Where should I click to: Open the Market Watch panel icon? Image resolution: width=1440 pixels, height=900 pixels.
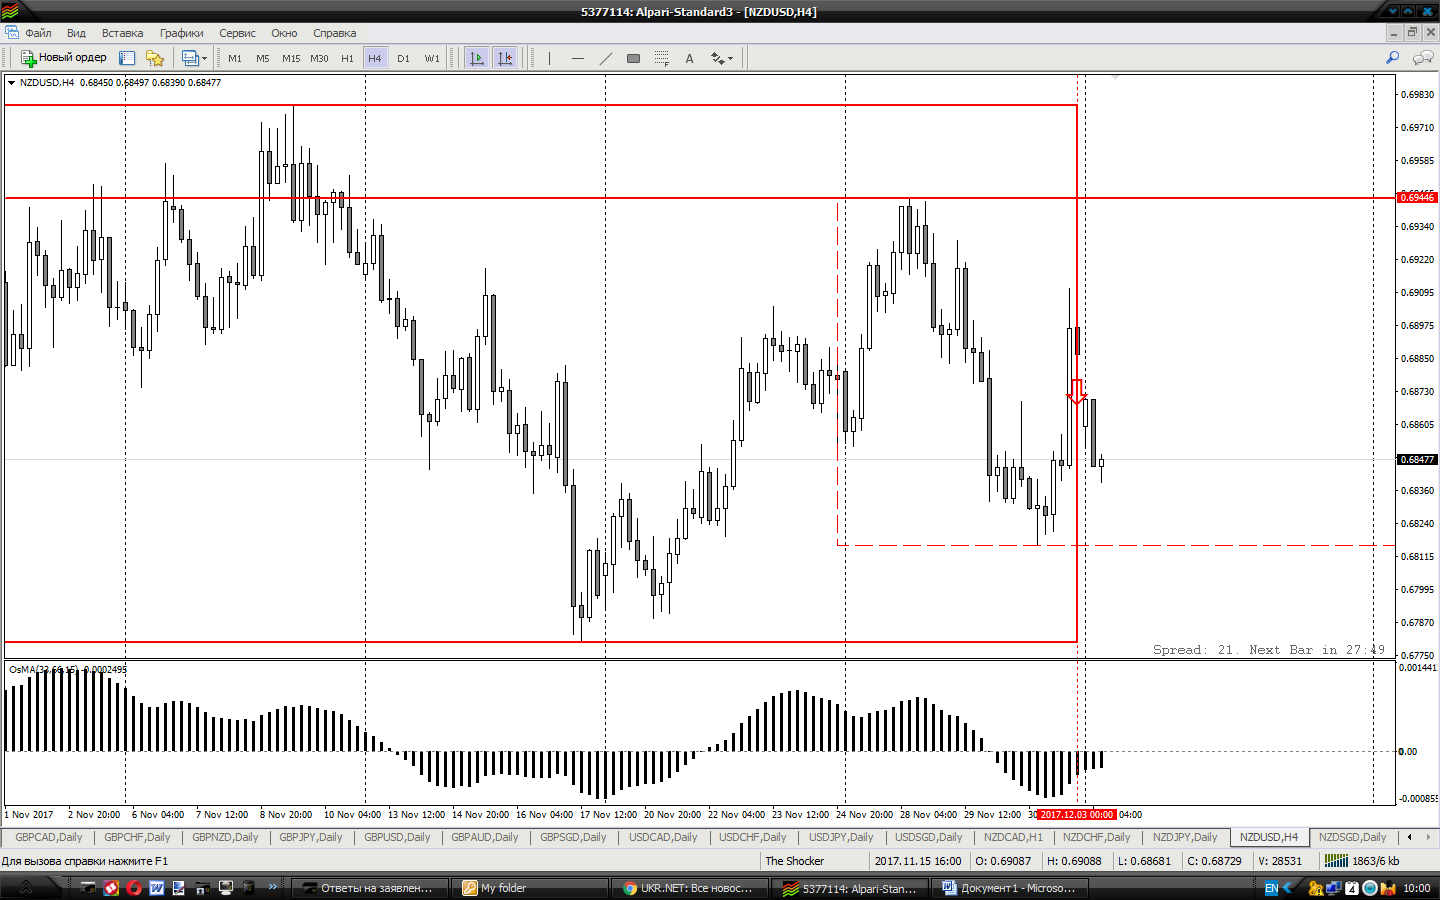pos(127,58)
